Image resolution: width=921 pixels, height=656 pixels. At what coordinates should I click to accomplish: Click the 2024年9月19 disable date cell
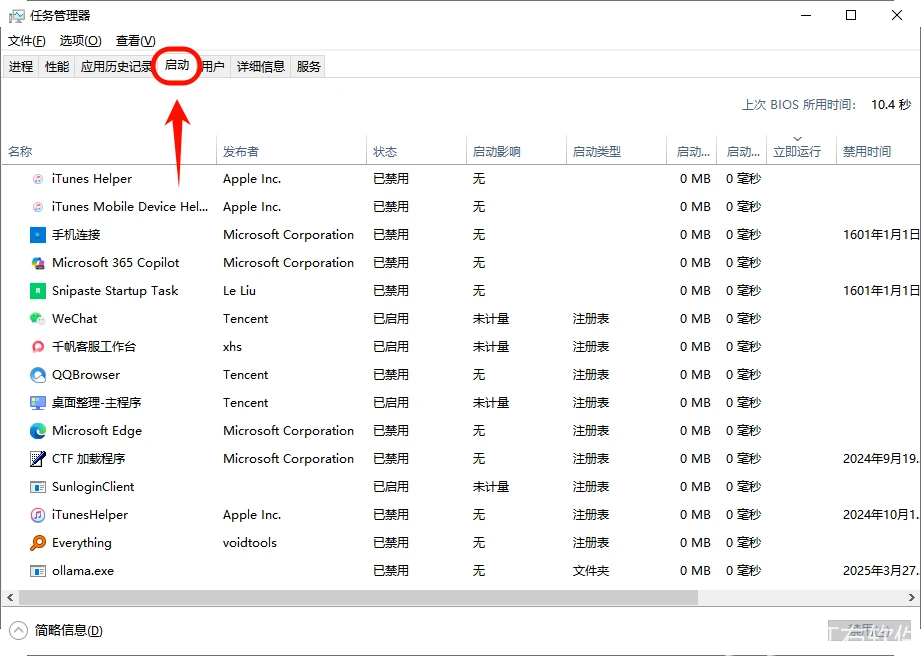click(880, 459)
